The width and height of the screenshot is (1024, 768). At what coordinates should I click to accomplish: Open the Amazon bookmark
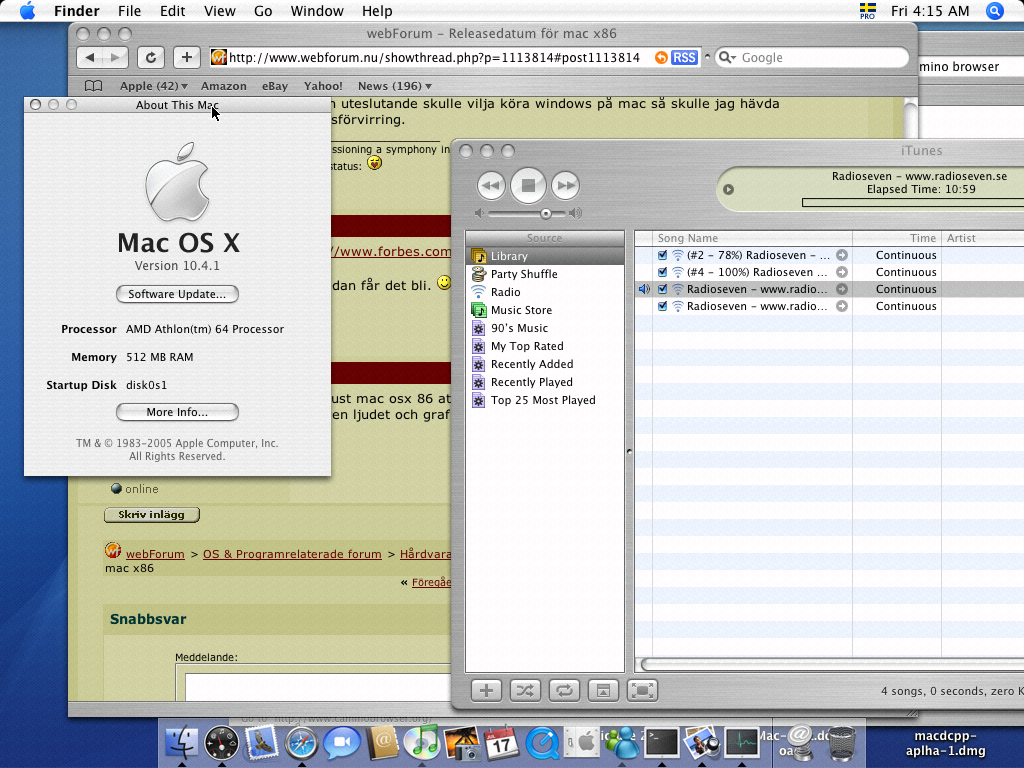(223, 86)
